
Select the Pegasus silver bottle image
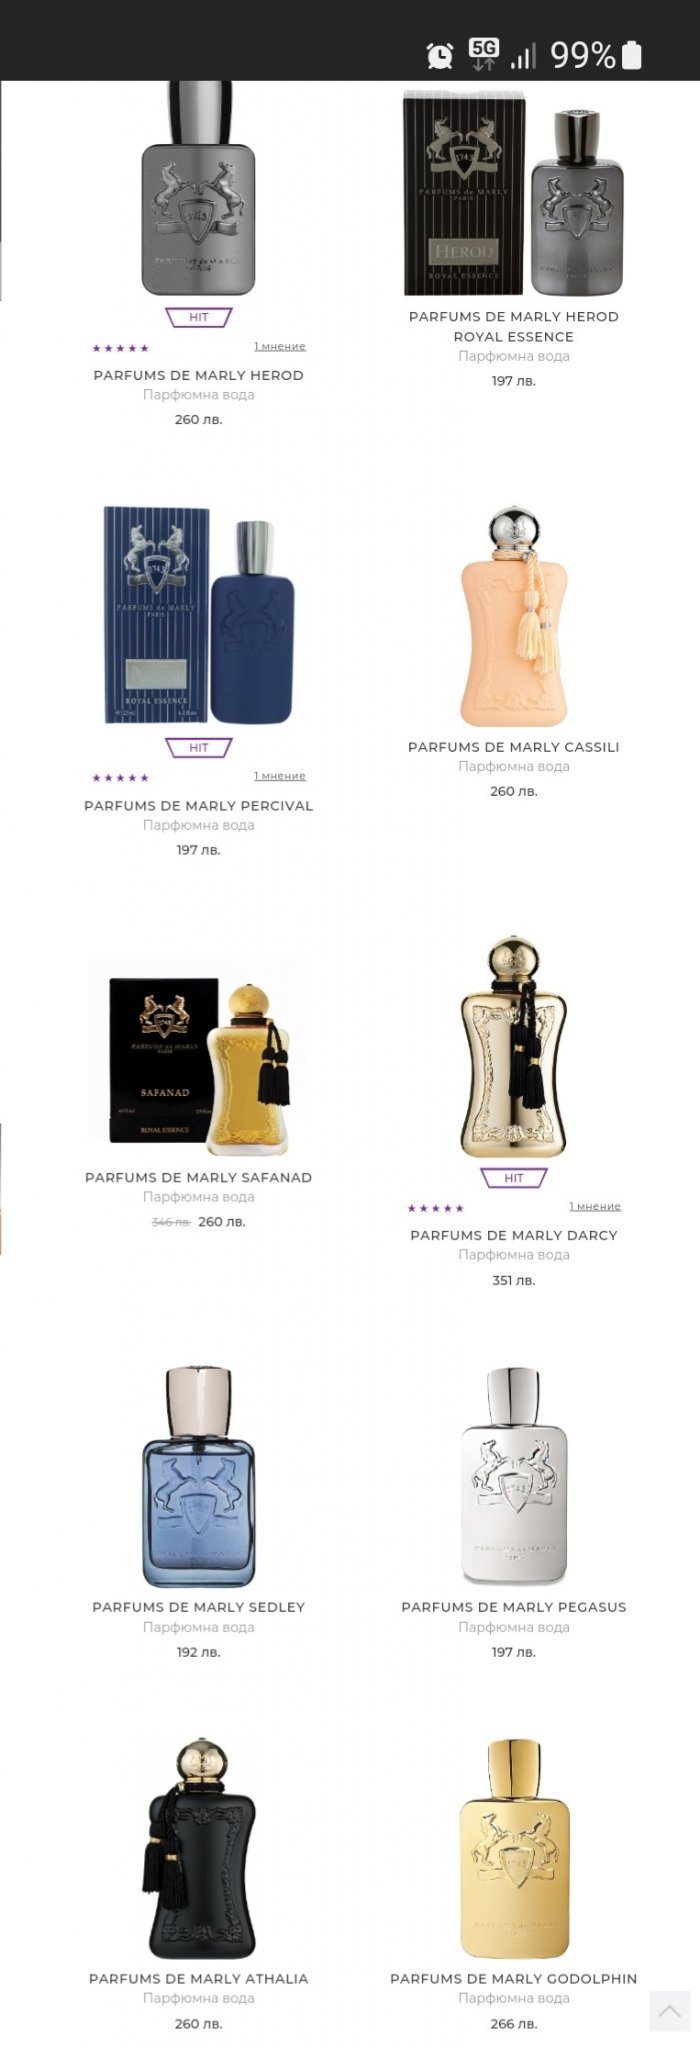tap(514, 1476)
